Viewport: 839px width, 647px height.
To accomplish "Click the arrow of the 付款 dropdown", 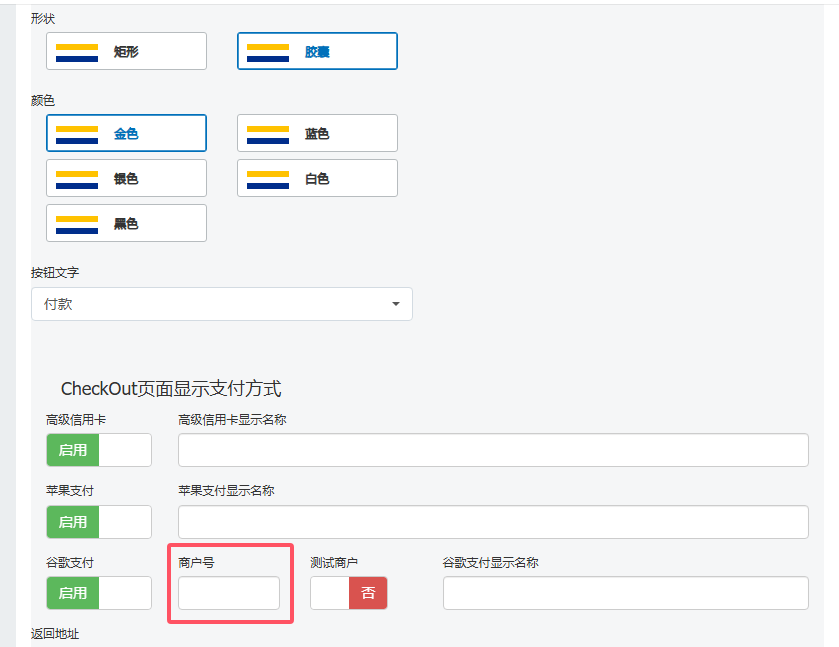I will [x=396, y=304].
